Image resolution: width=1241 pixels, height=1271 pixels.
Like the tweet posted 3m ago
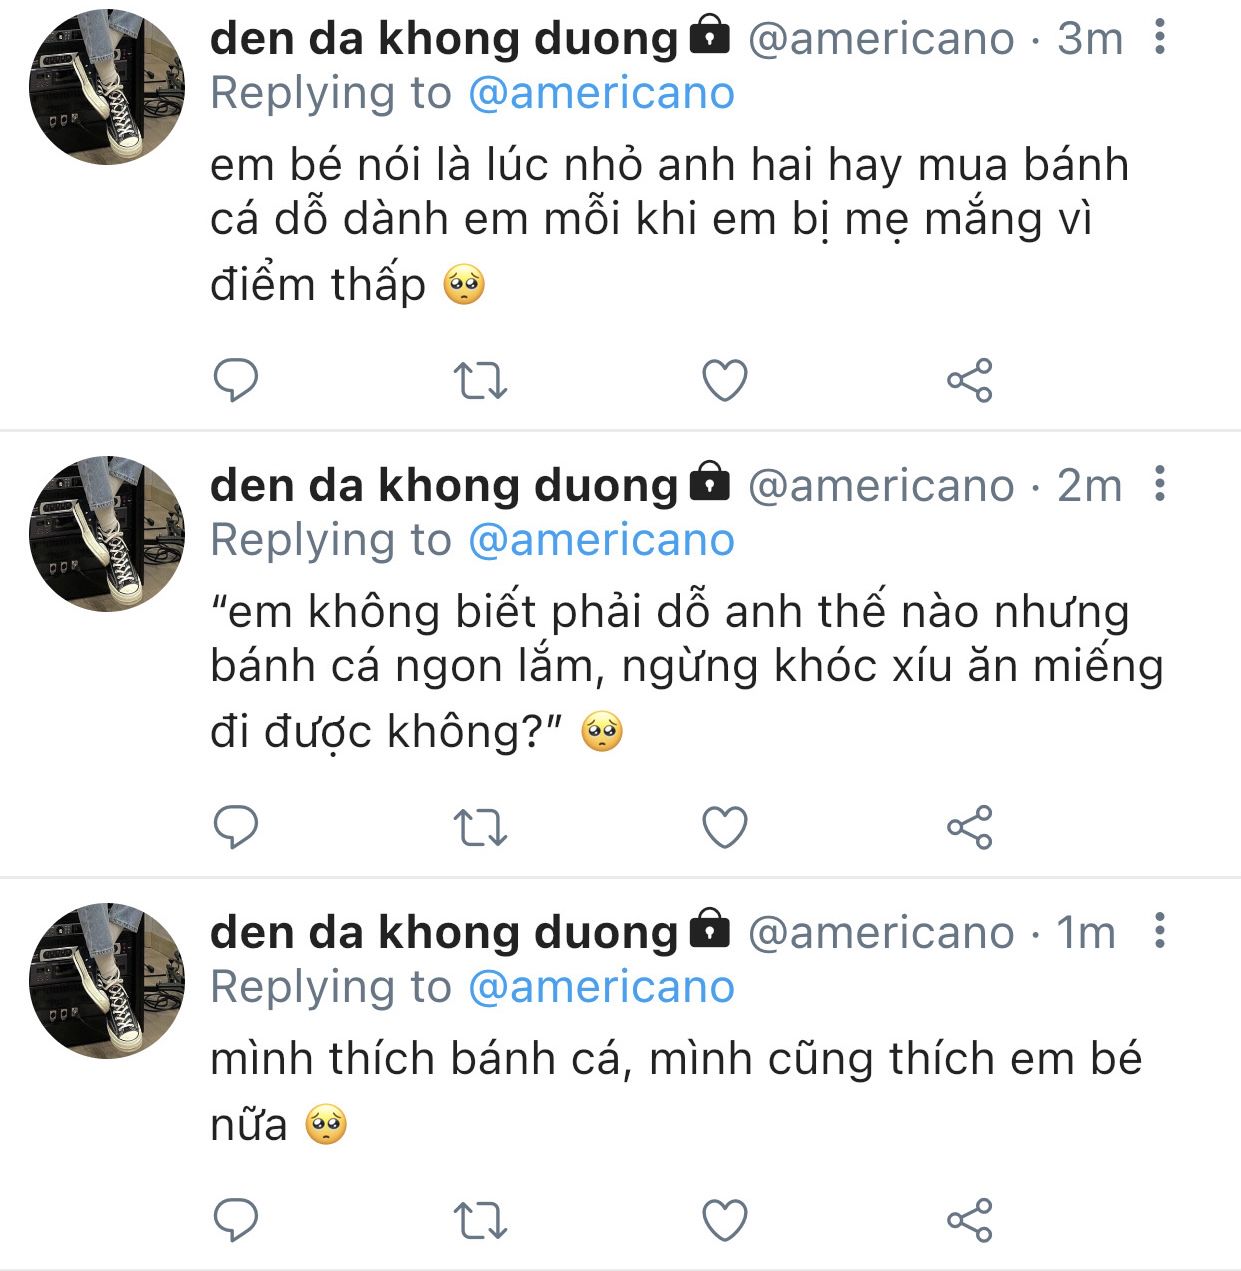coord(725,381)
